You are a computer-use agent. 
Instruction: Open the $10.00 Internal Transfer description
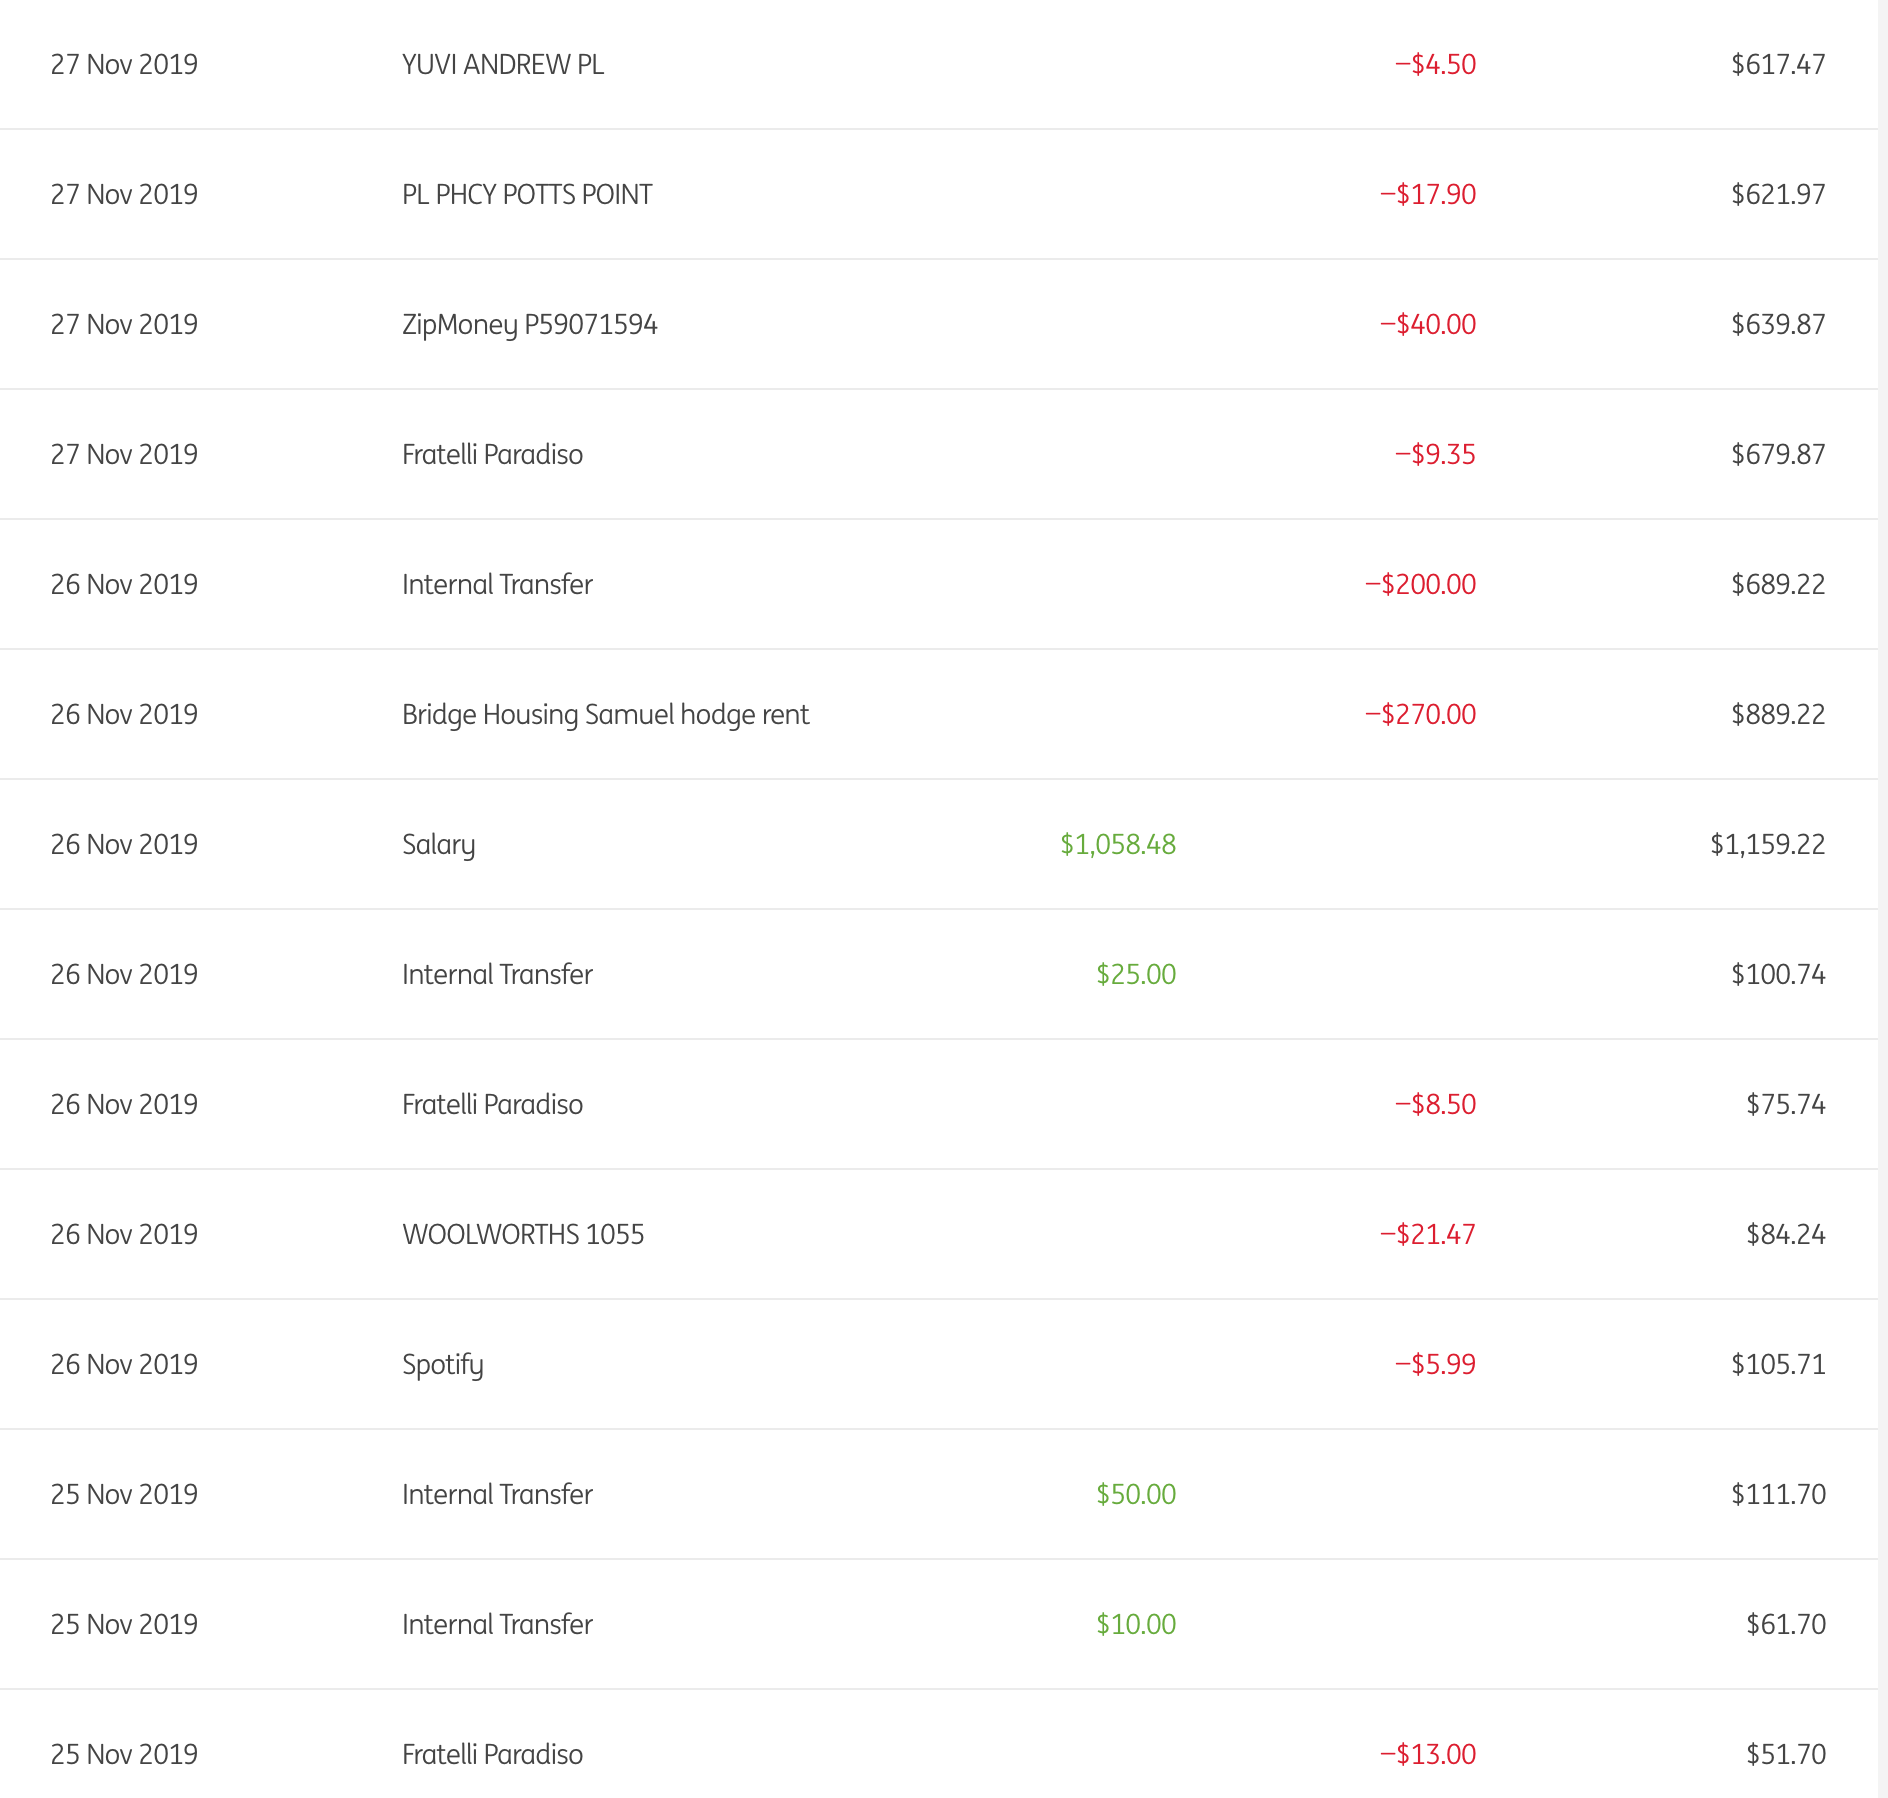[497, 1625]
